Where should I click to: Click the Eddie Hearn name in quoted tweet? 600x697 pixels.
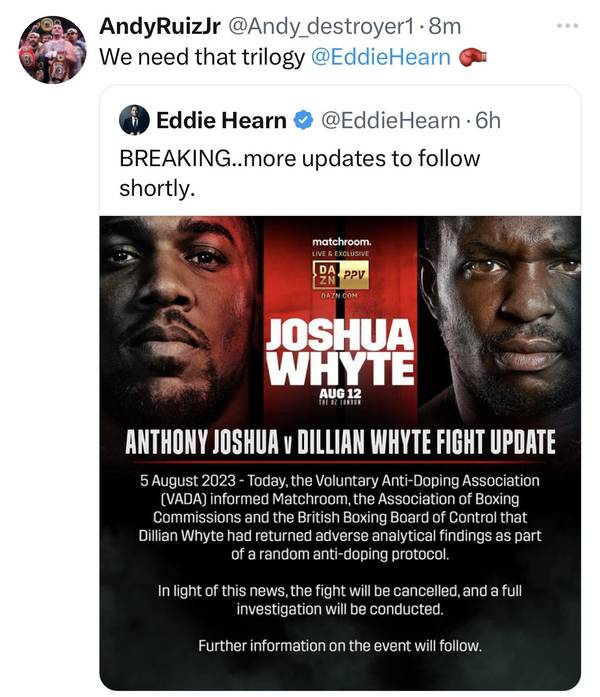[x=221, y=121]
